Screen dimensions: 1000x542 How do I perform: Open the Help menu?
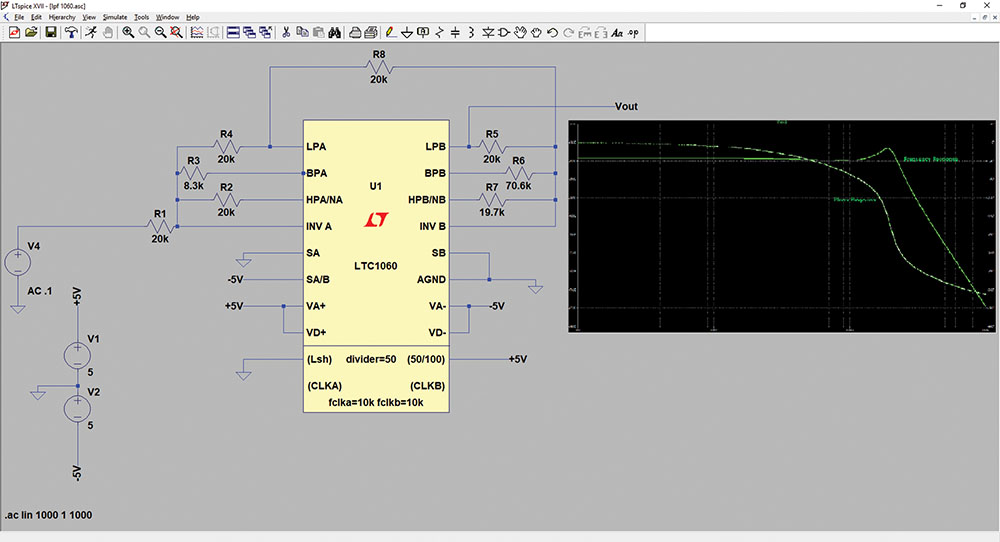point(193,17)
